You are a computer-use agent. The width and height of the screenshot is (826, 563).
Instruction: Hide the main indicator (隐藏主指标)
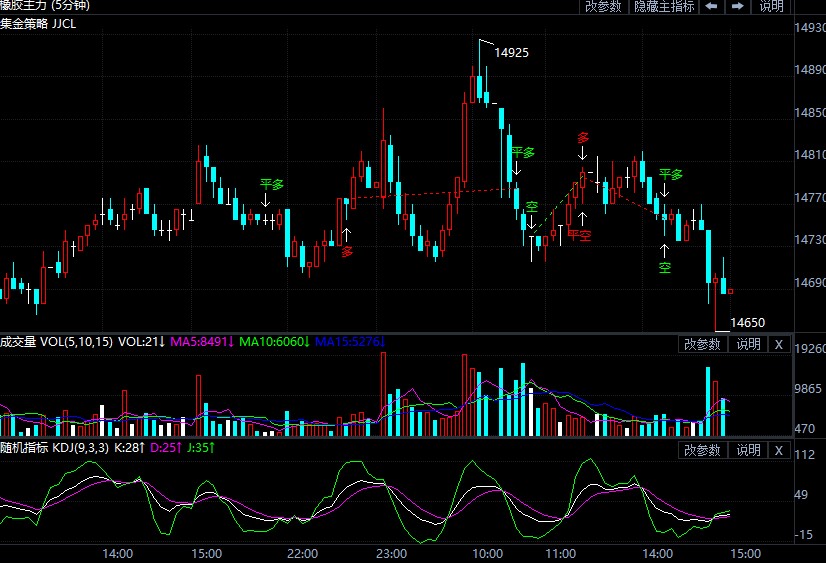664,6
